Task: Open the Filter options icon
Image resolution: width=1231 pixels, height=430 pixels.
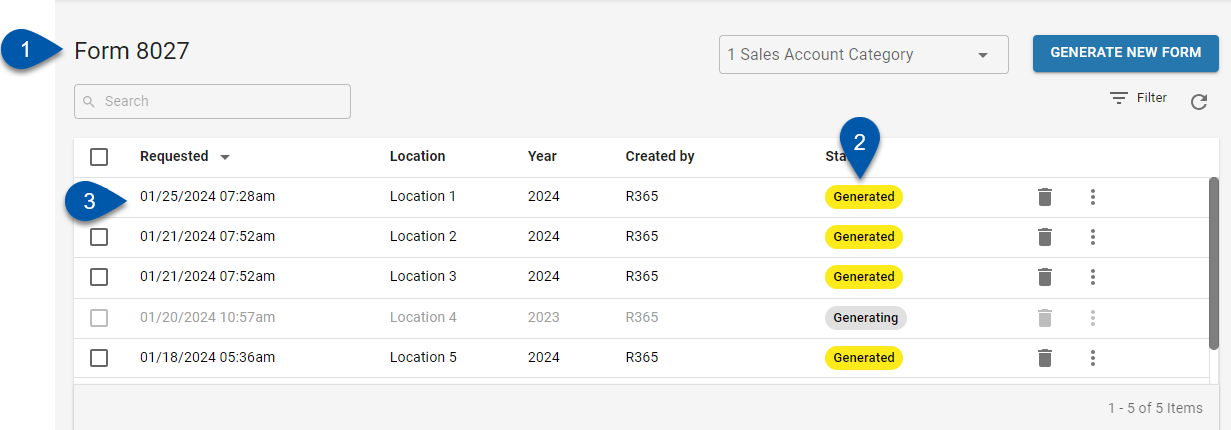Action: [x=1119, y=98]
